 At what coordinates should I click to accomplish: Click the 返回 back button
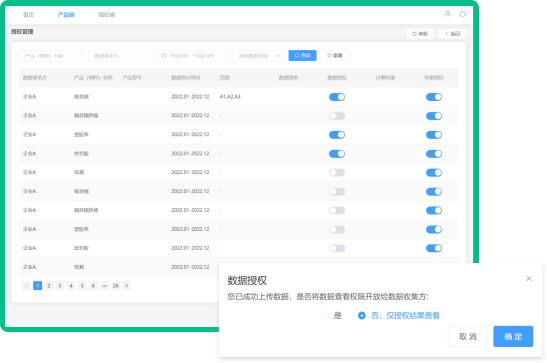coord(452,33)
